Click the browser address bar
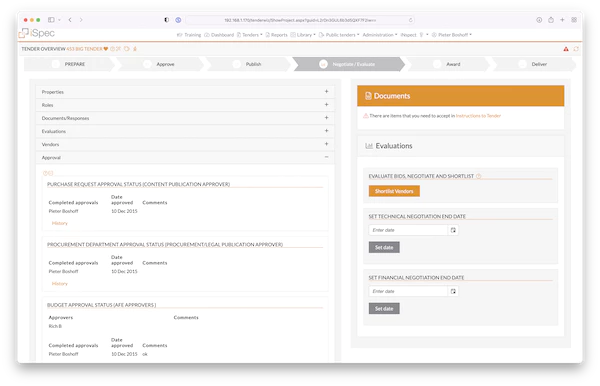Screen dimensions: 600x386 point(300,20)
